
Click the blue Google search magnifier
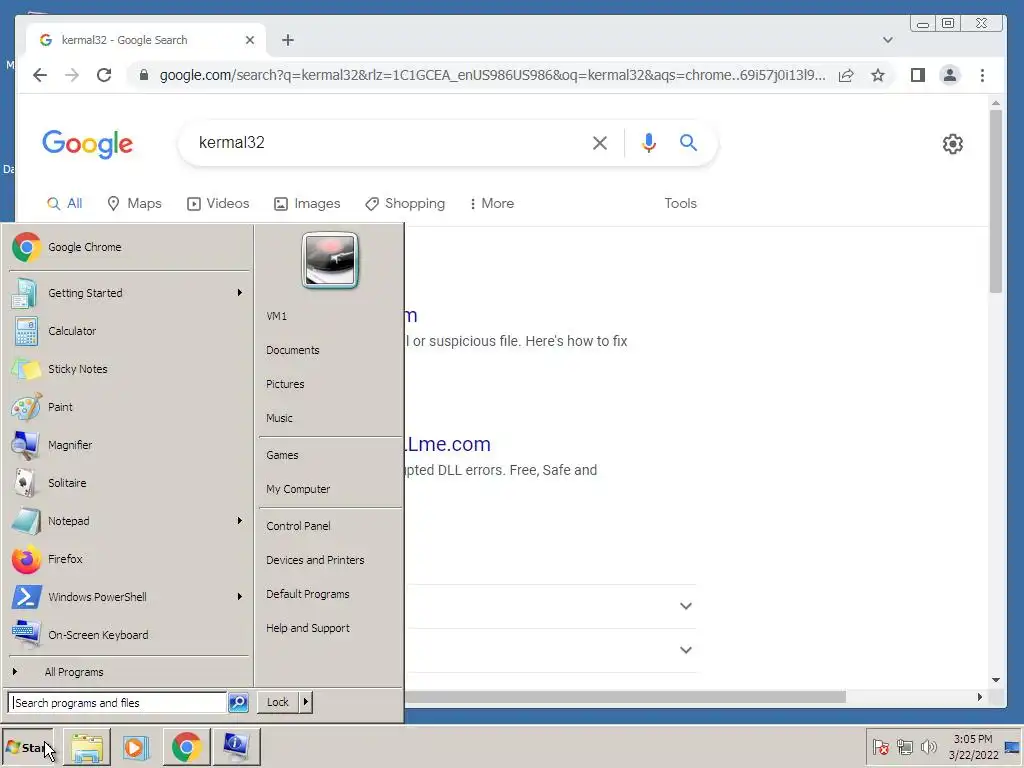(688, 142)
